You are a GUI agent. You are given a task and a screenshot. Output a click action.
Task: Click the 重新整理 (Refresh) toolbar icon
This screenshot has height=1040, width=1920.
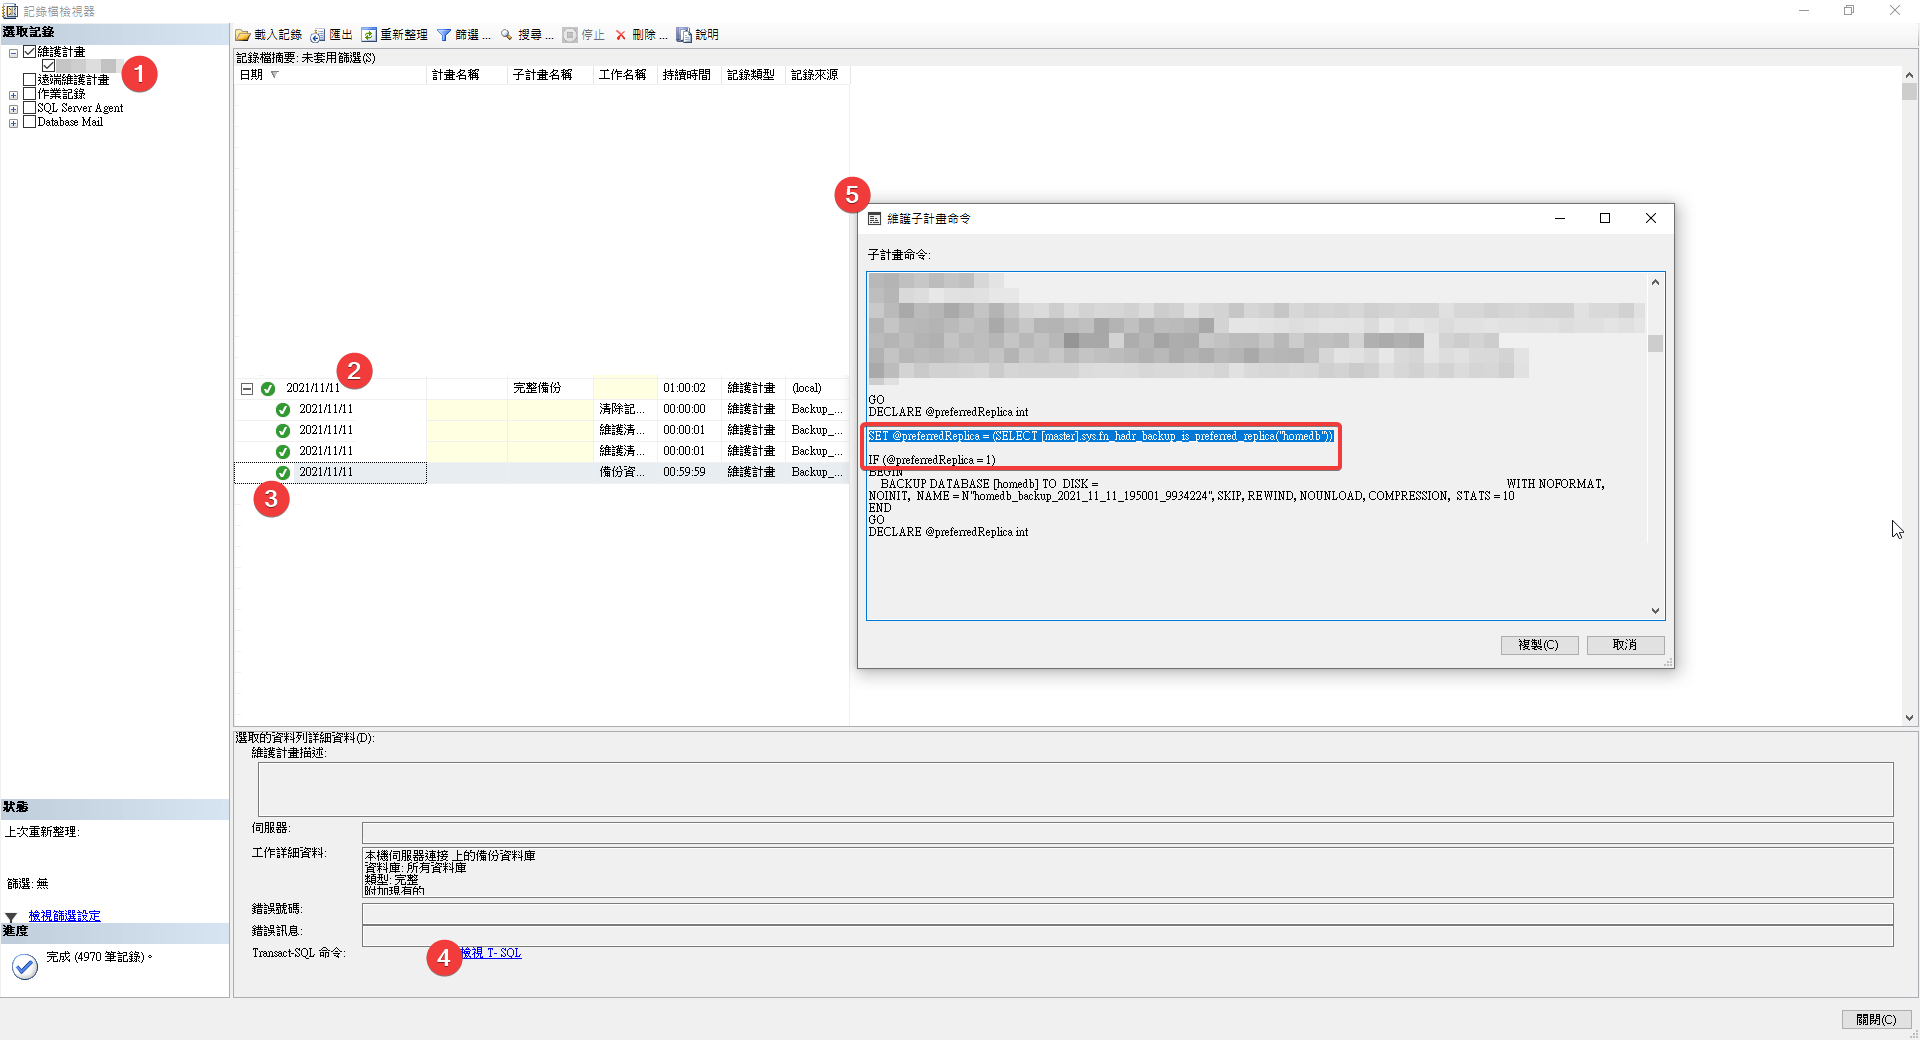(369, 35)
